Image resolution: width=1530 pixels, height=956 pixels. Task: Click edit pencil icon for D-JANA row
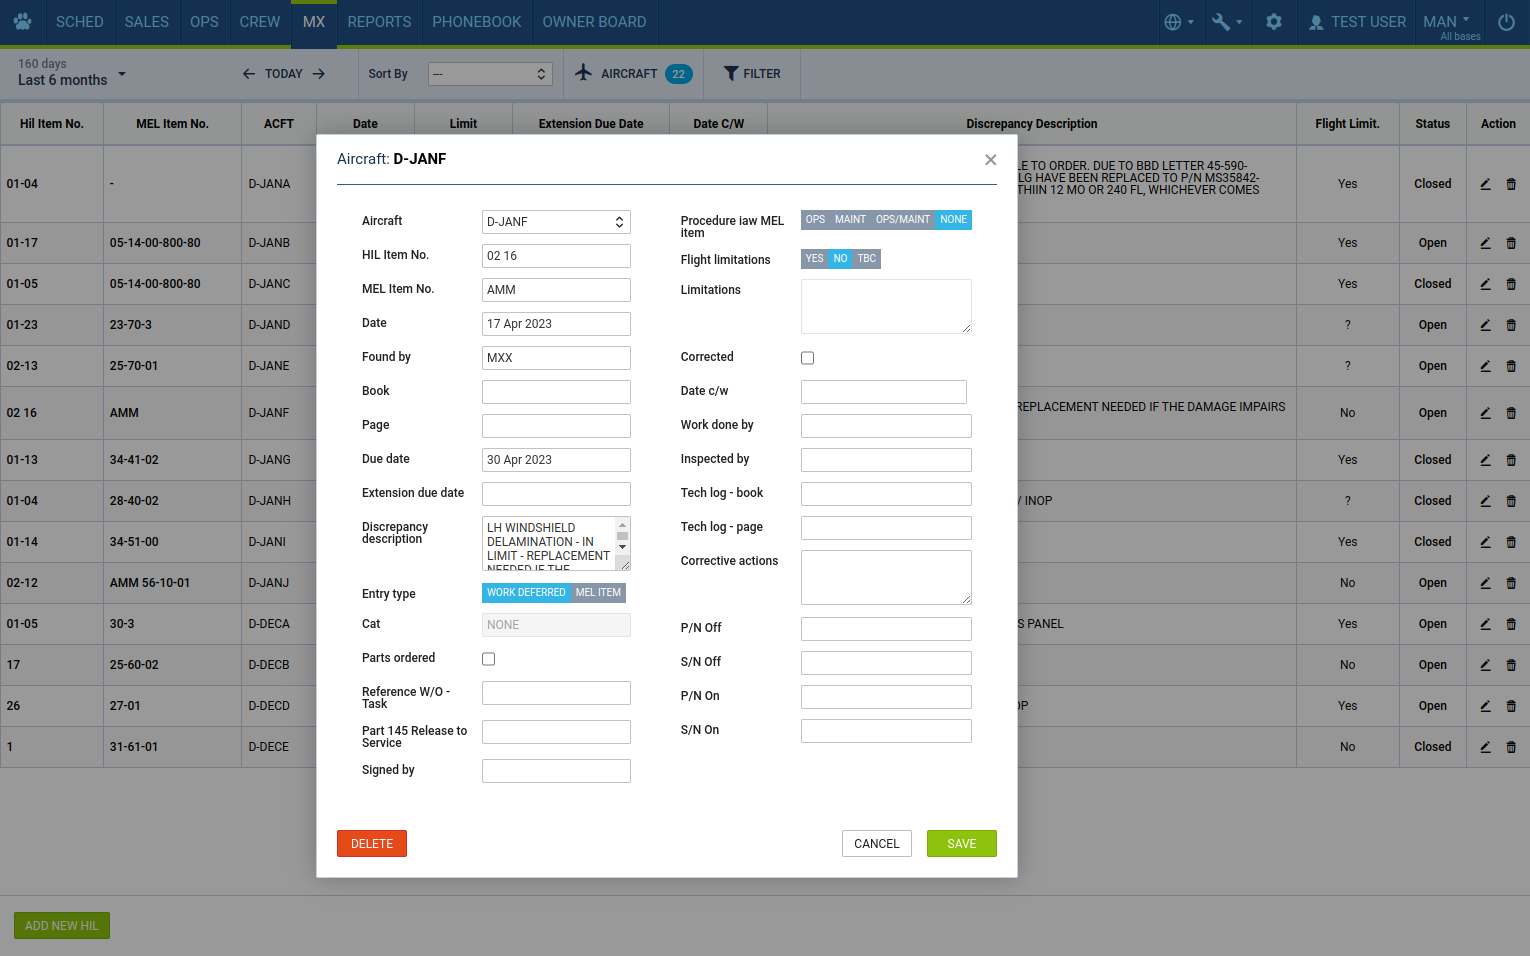pyautogui.click(x=1485, y=184)
